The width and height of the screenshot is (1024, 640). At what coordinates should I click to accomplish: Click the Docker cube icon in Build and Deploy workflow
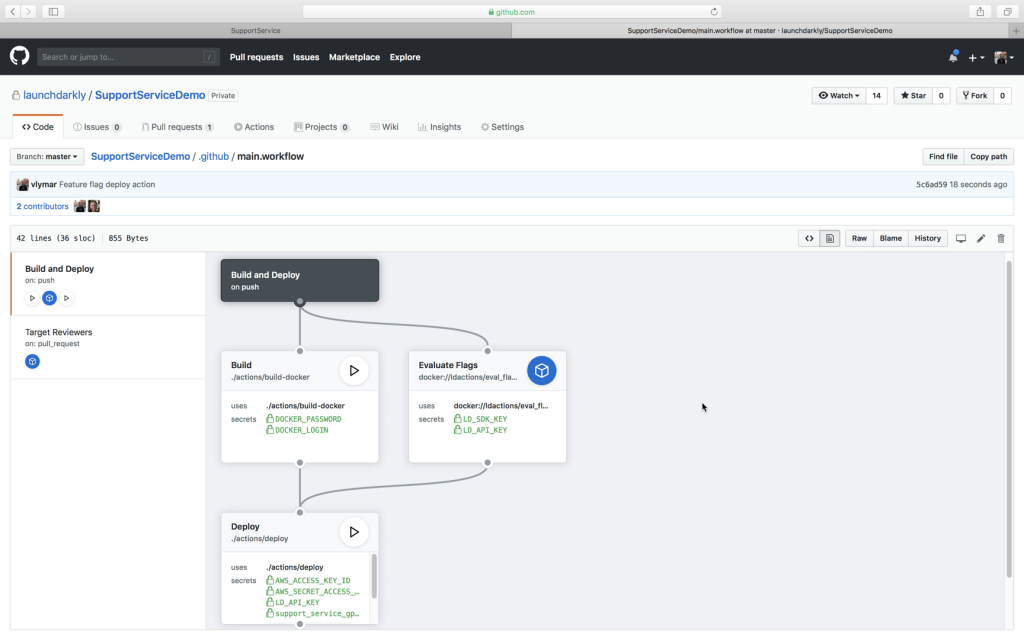pyautogui.click(x=48, y=297)
